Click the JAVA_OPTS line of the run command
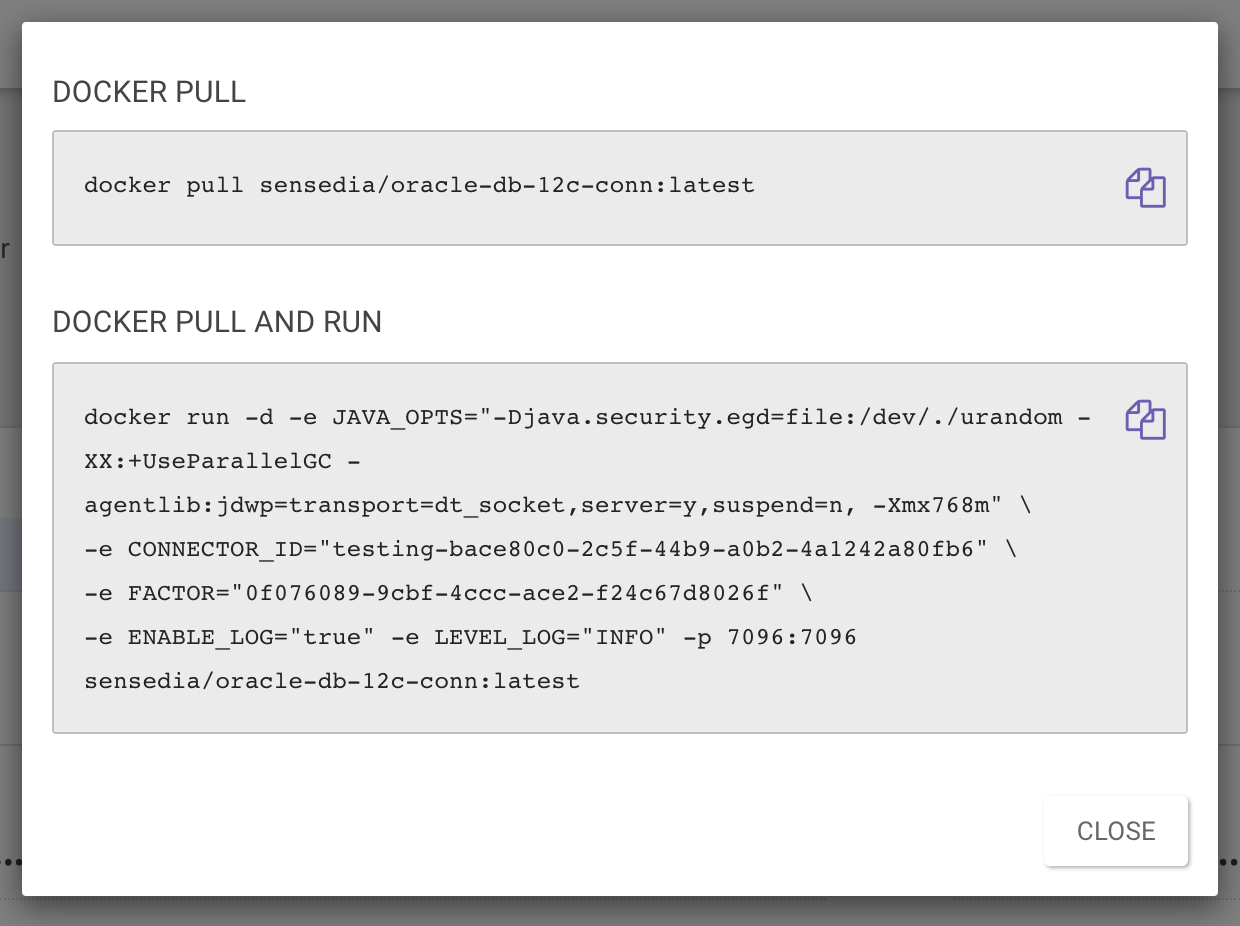 500,417
